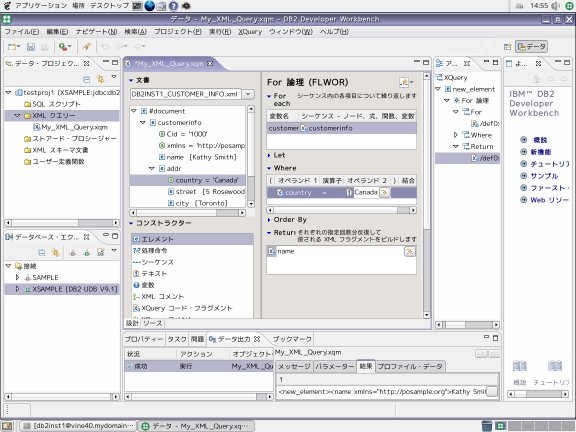The width and height of the screenshot is (576, 432).
Task: Select My_XML_Query.xqm in project tree
Action: tap(71, 127)
